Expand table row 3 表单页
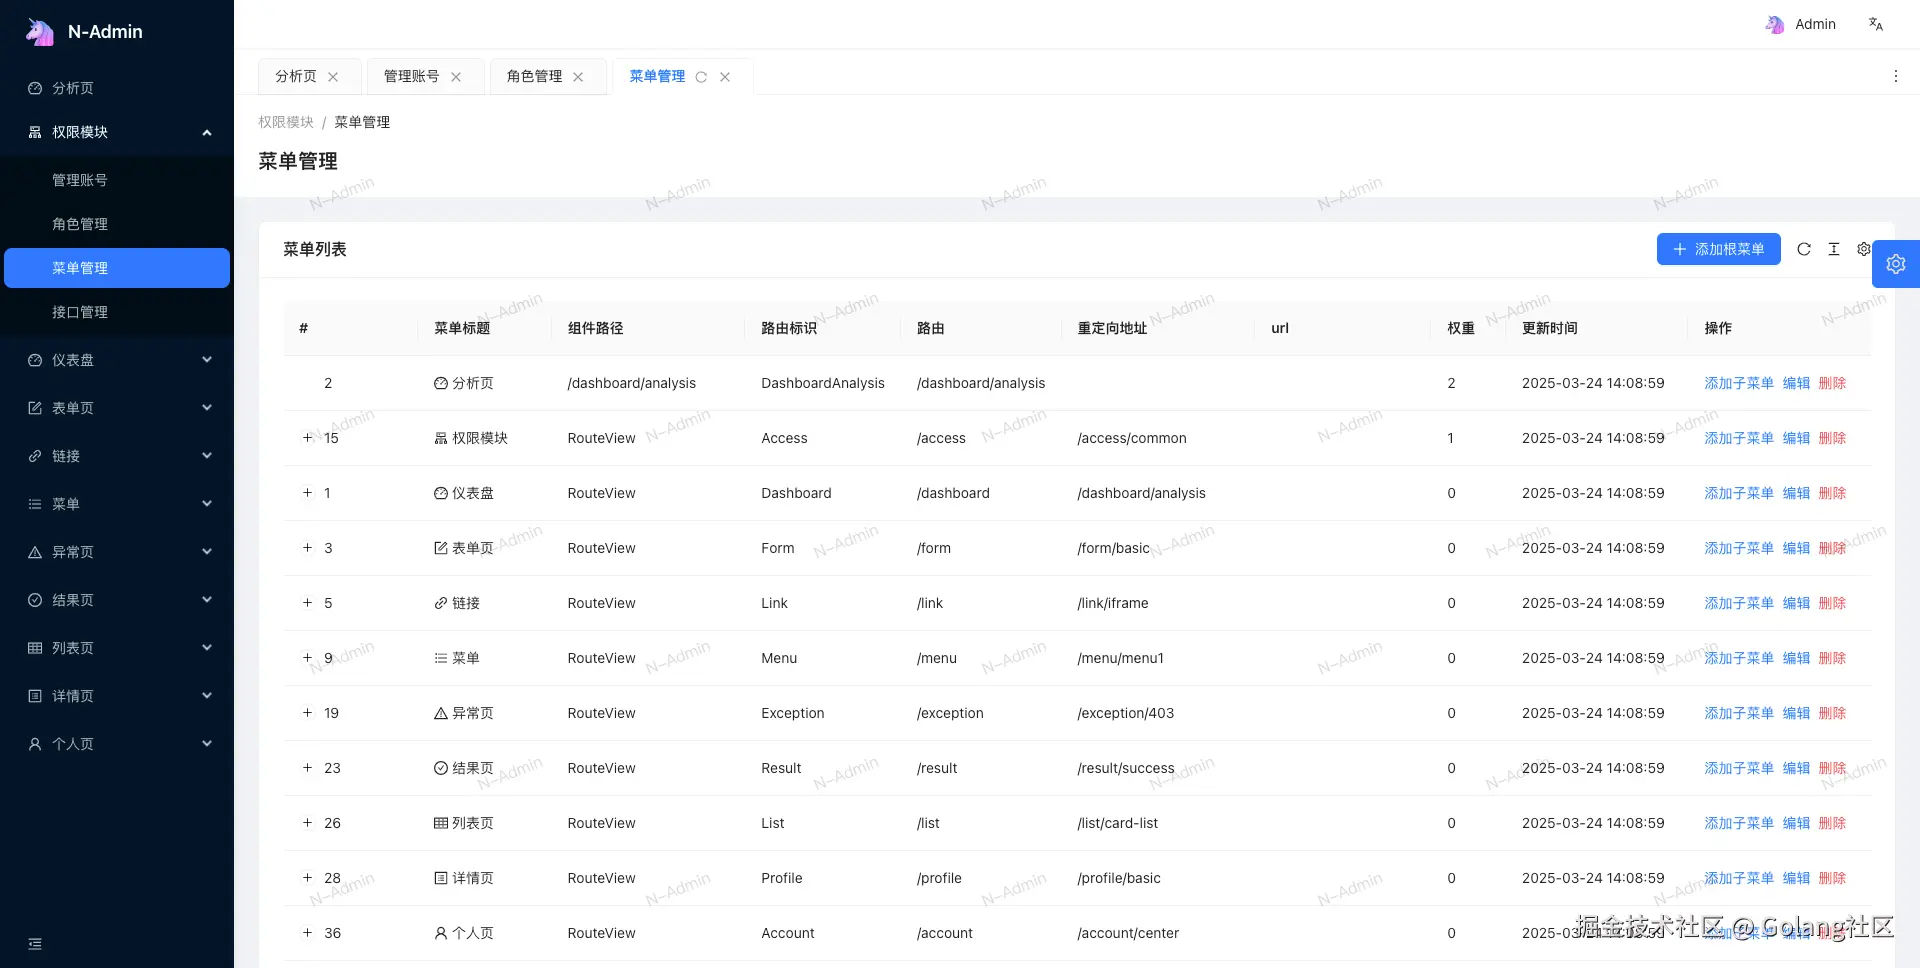Image resolution: width=1920 pixels, height=968 pixels. pyautogui.click(x=308, y=547)
